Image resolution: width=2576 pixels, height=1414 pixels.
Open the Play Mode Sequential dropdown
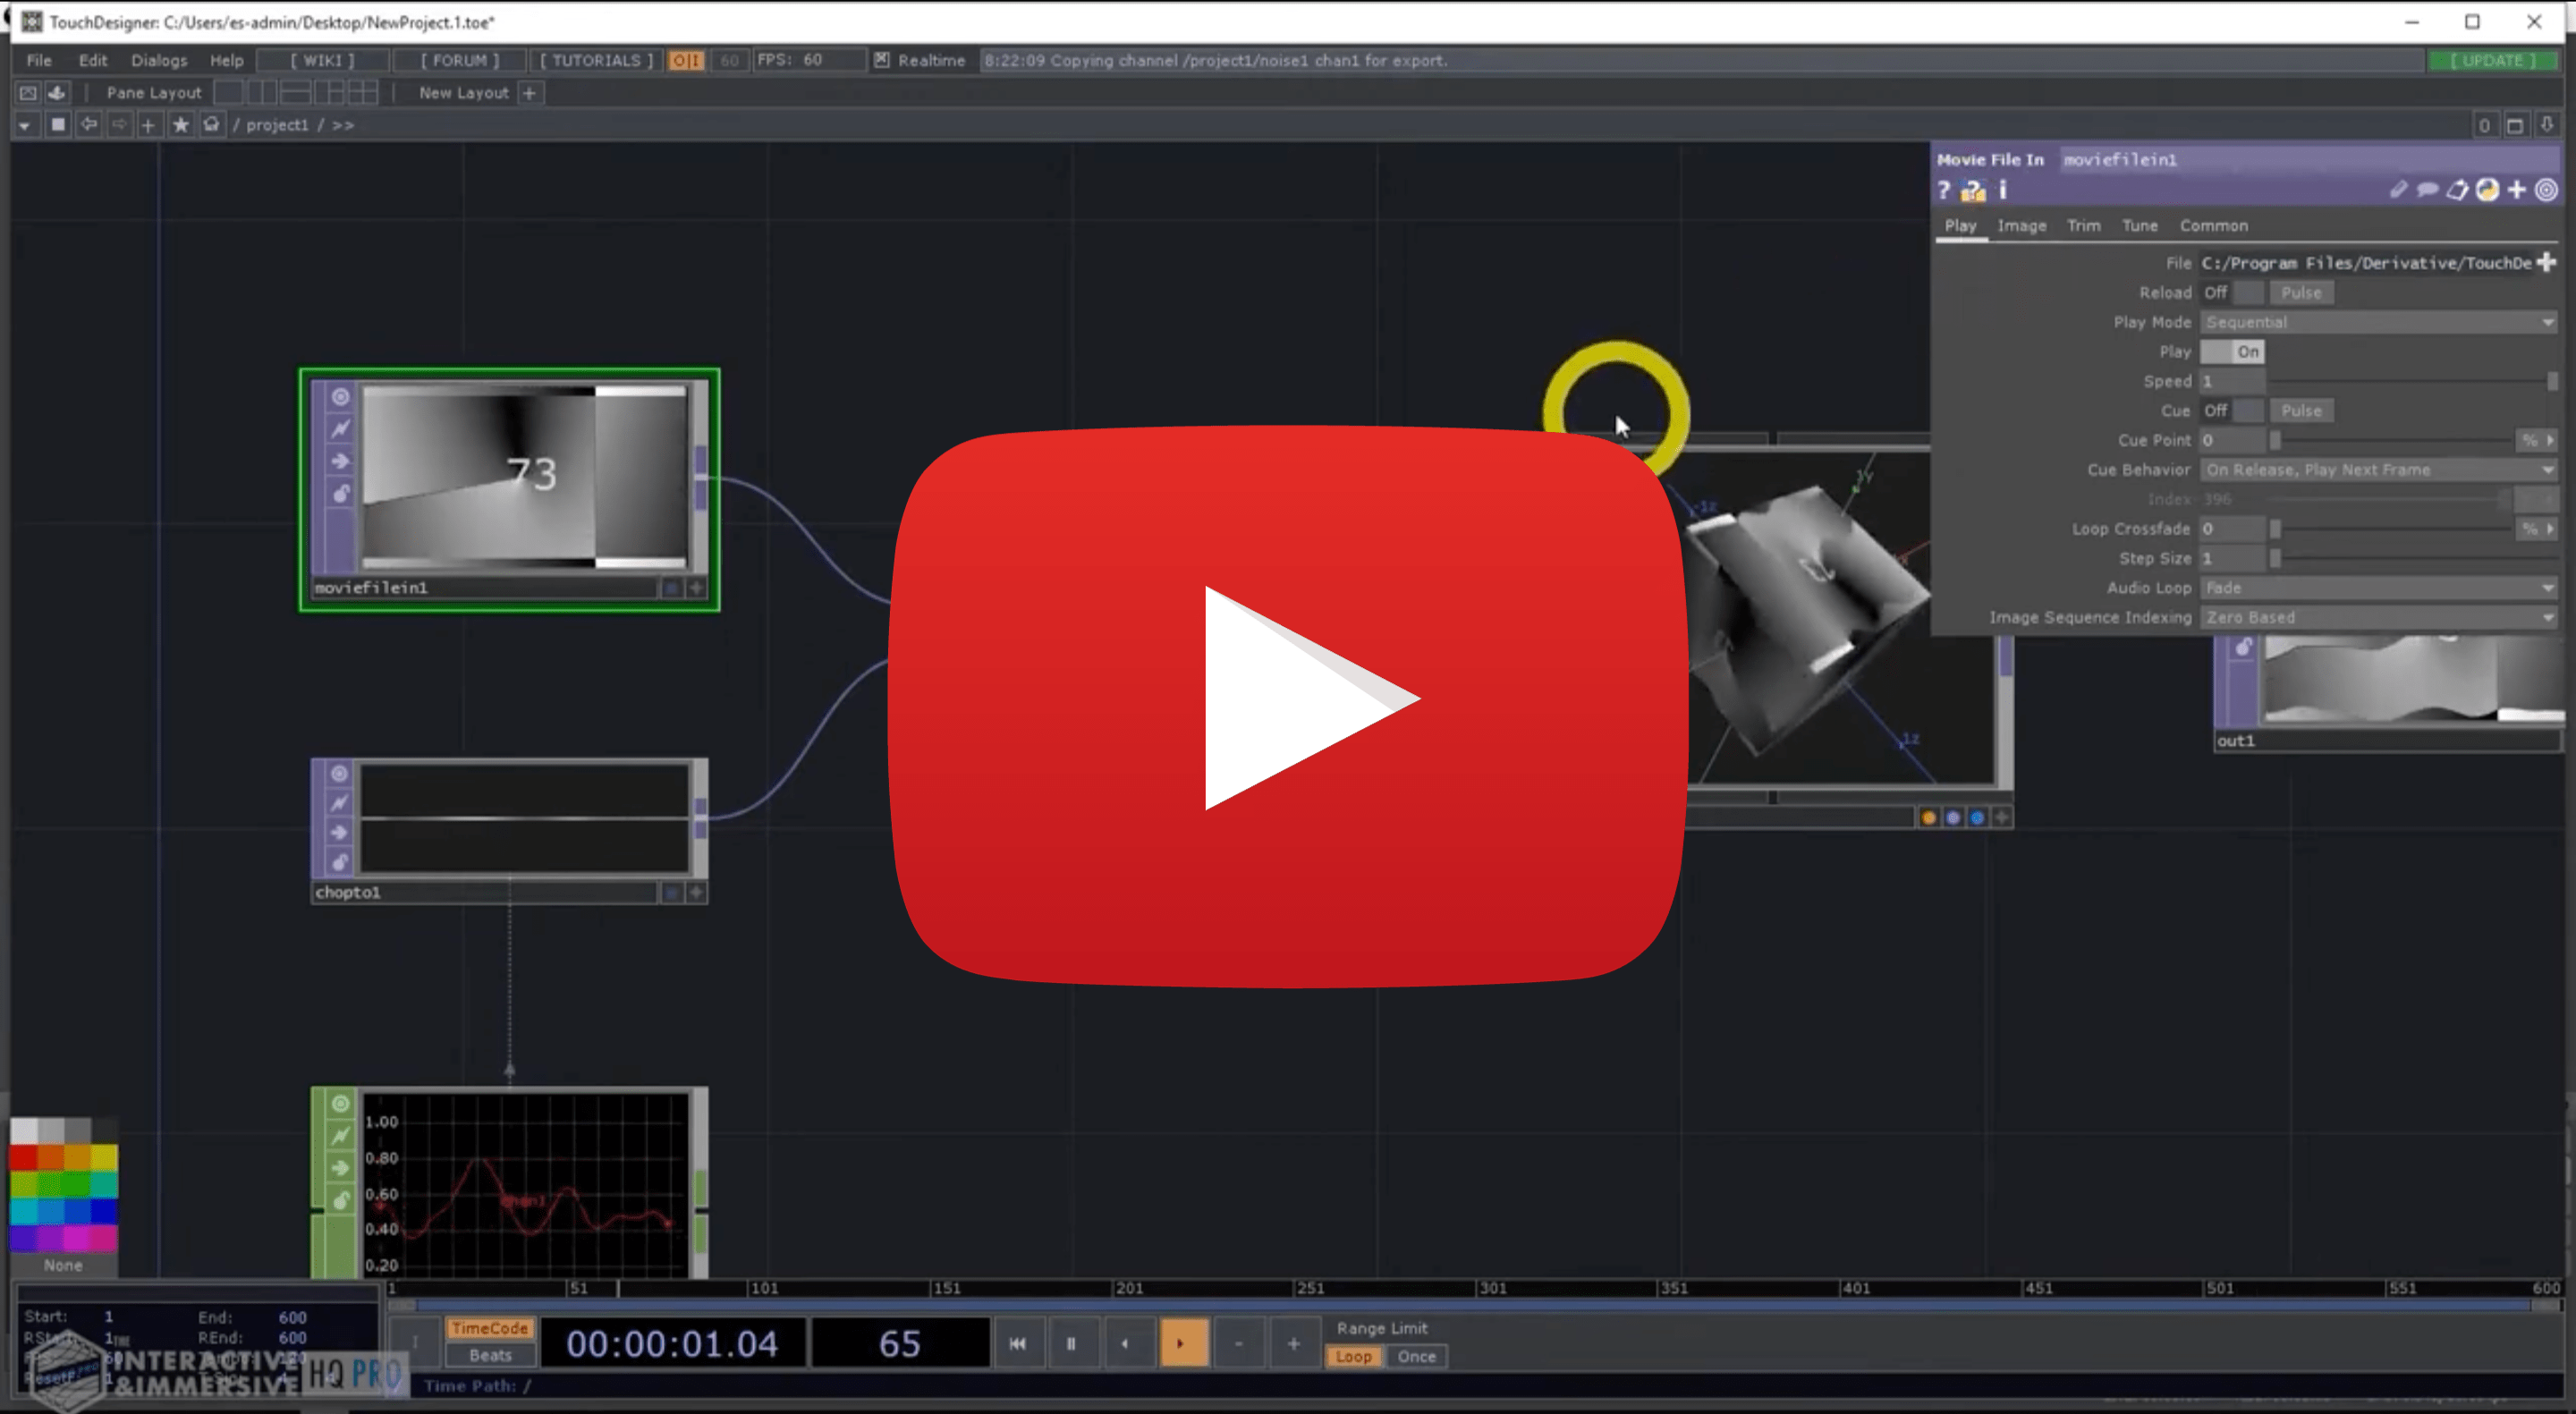[x=2377, y=322]
